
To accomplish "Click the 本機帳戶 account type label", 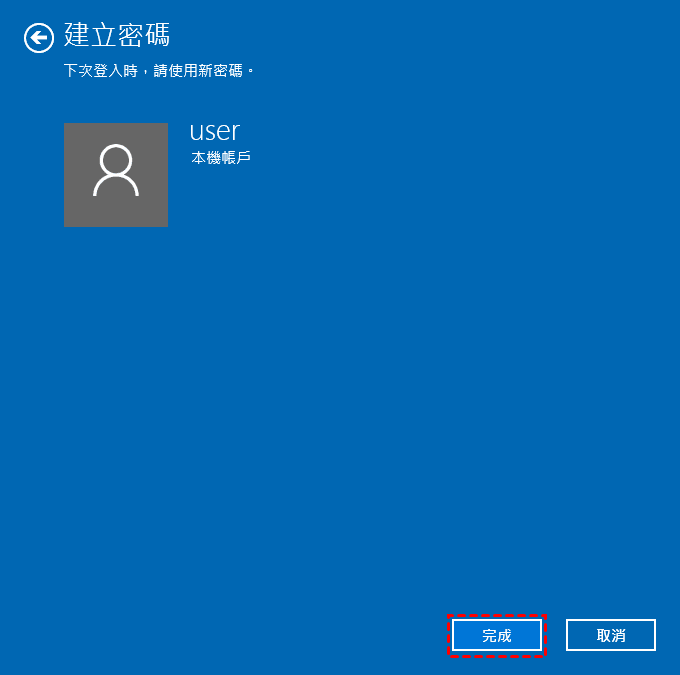I will 221,157.
